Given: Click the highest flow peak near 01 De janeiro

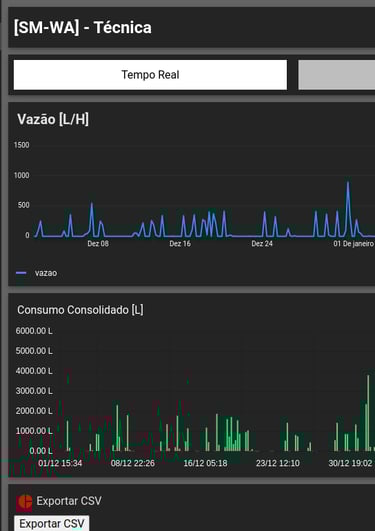Looking at the screenshot, I should tap(348, 183).
